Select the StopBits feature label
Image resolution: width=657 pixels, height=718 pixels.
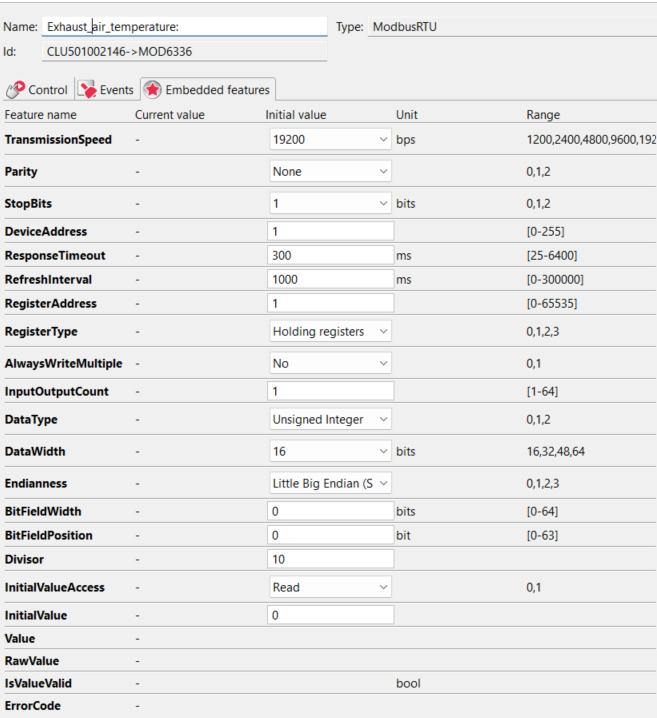28,203
